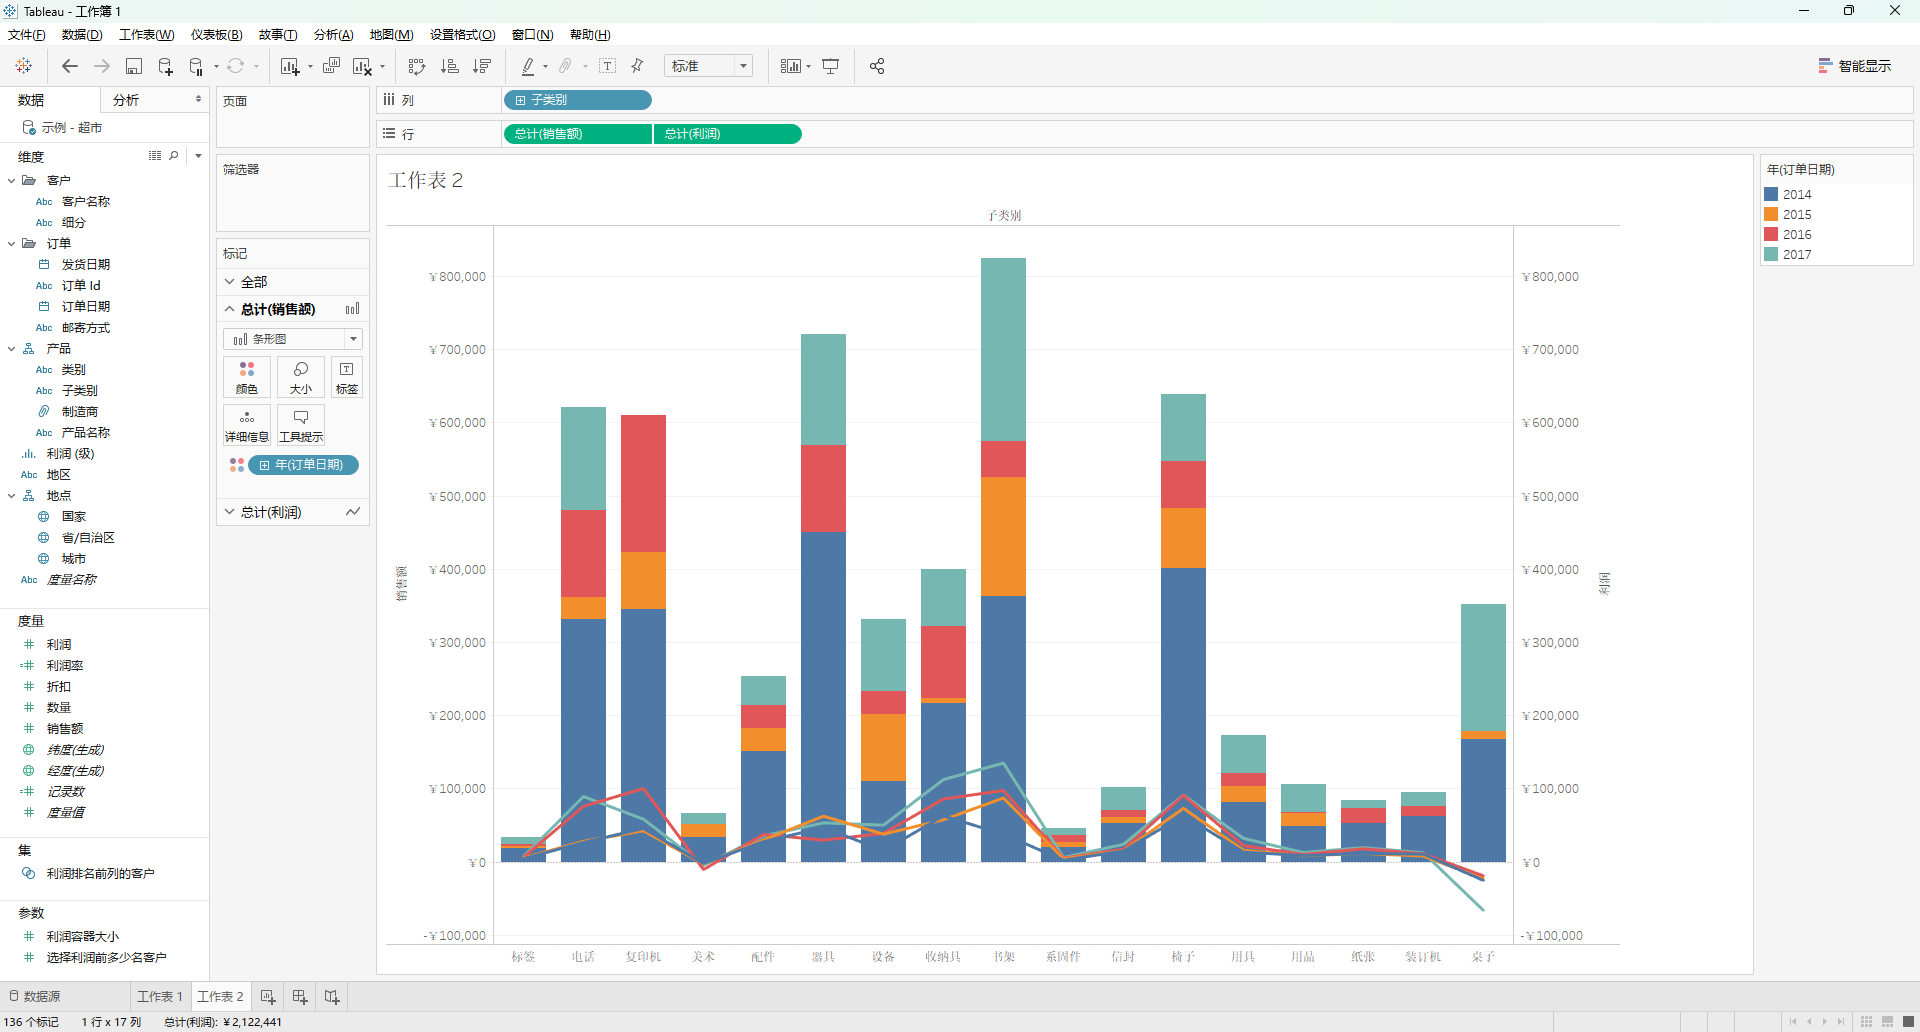Switch to filmstrip view in status bar
The height and width of the screenshot is (1032, 1920).
(x=1887, y=1022)
